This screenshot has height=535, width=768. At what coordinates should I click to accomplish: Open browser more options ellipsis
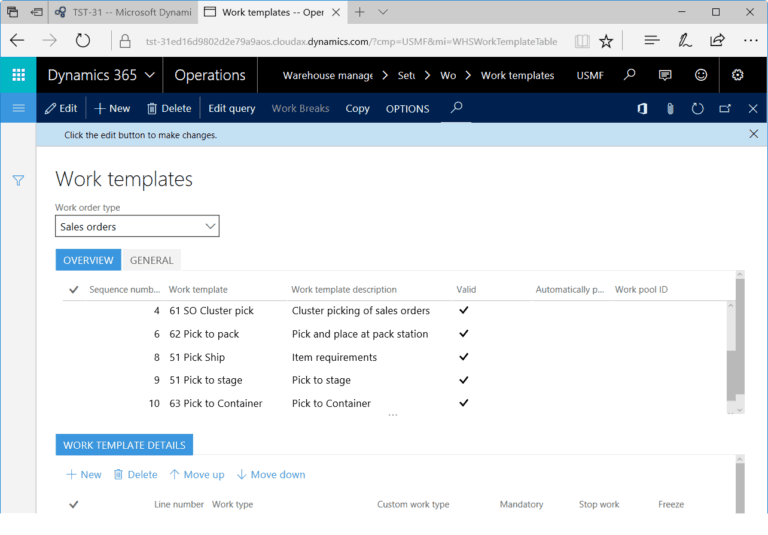(x=750, y=41)
